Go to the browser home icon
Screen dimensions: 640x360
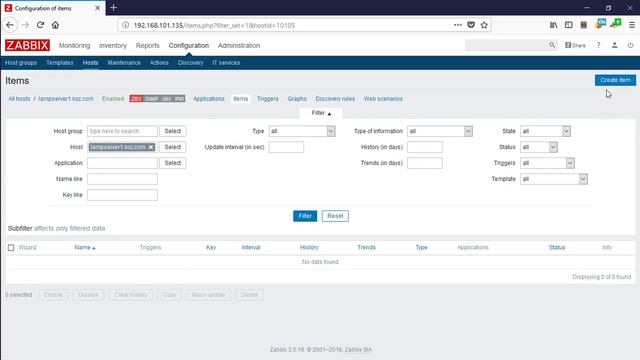tap(55, 25)
